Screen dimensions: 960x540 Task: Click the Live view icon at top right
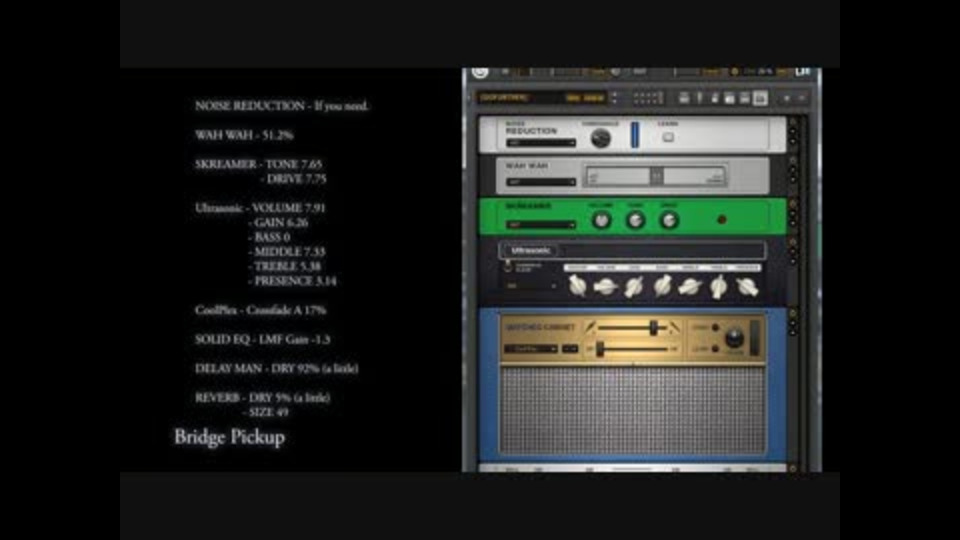click(x=803, y=72)
